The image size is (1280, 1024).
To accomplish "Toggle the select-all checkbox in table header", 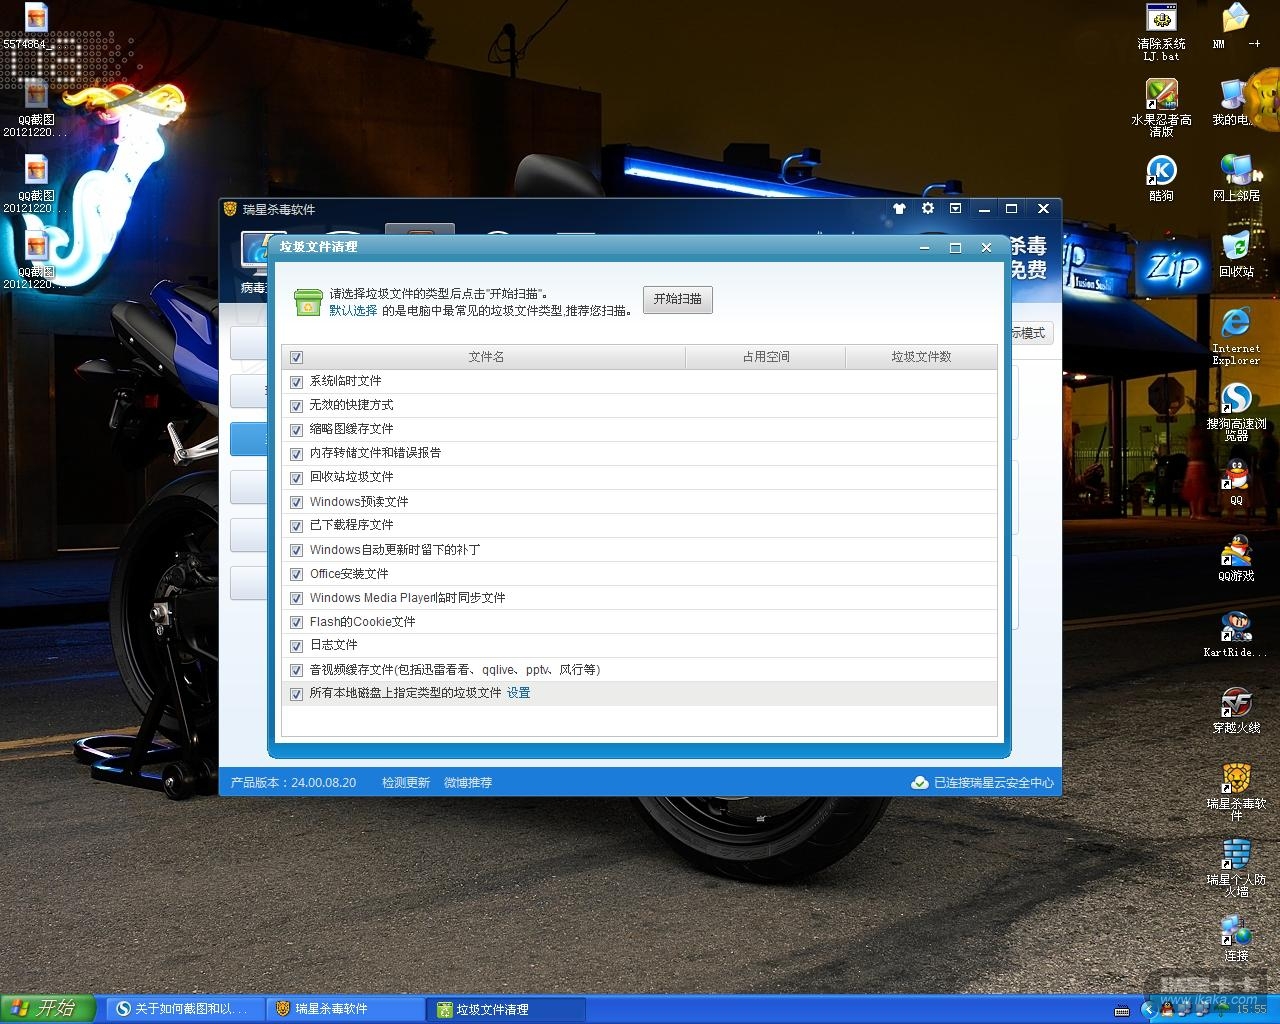I will pos(296,357).
